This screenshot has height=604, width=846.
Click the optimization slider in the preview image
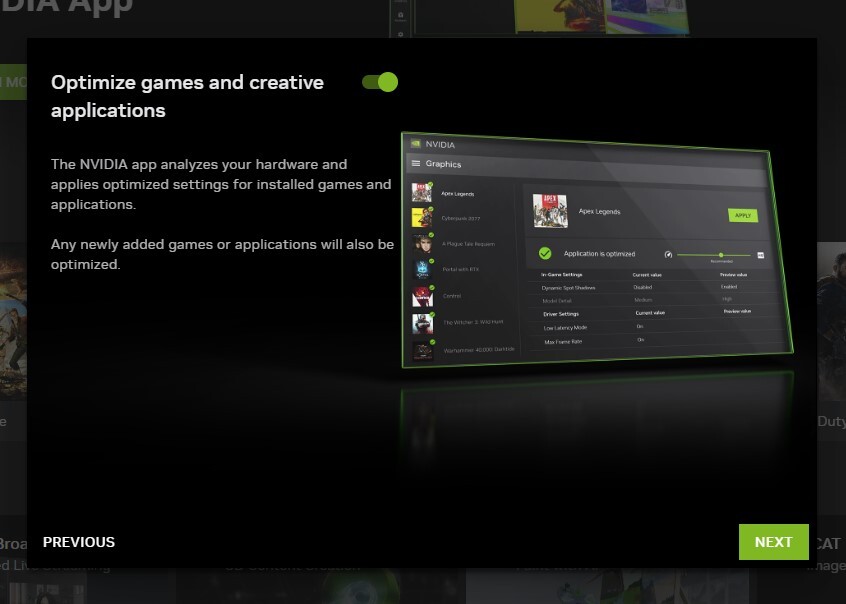[x=713, y=255]
